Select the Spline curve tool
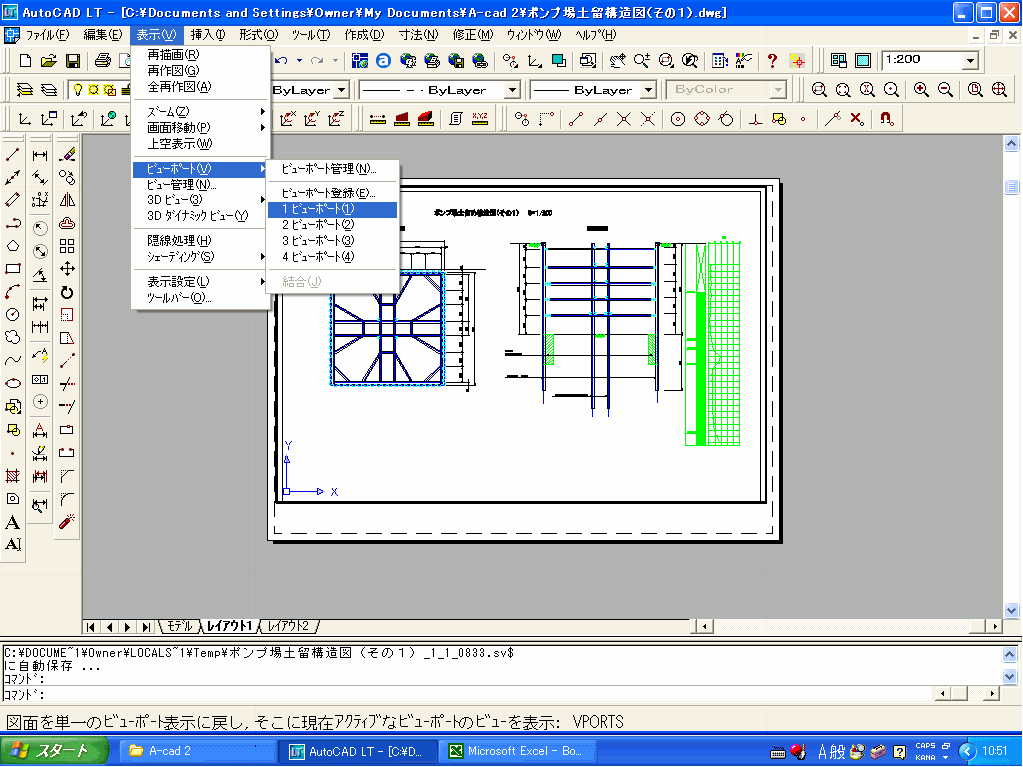Image resolution: width=1023 pixels, height=767 pixels. tap(12, 360)
